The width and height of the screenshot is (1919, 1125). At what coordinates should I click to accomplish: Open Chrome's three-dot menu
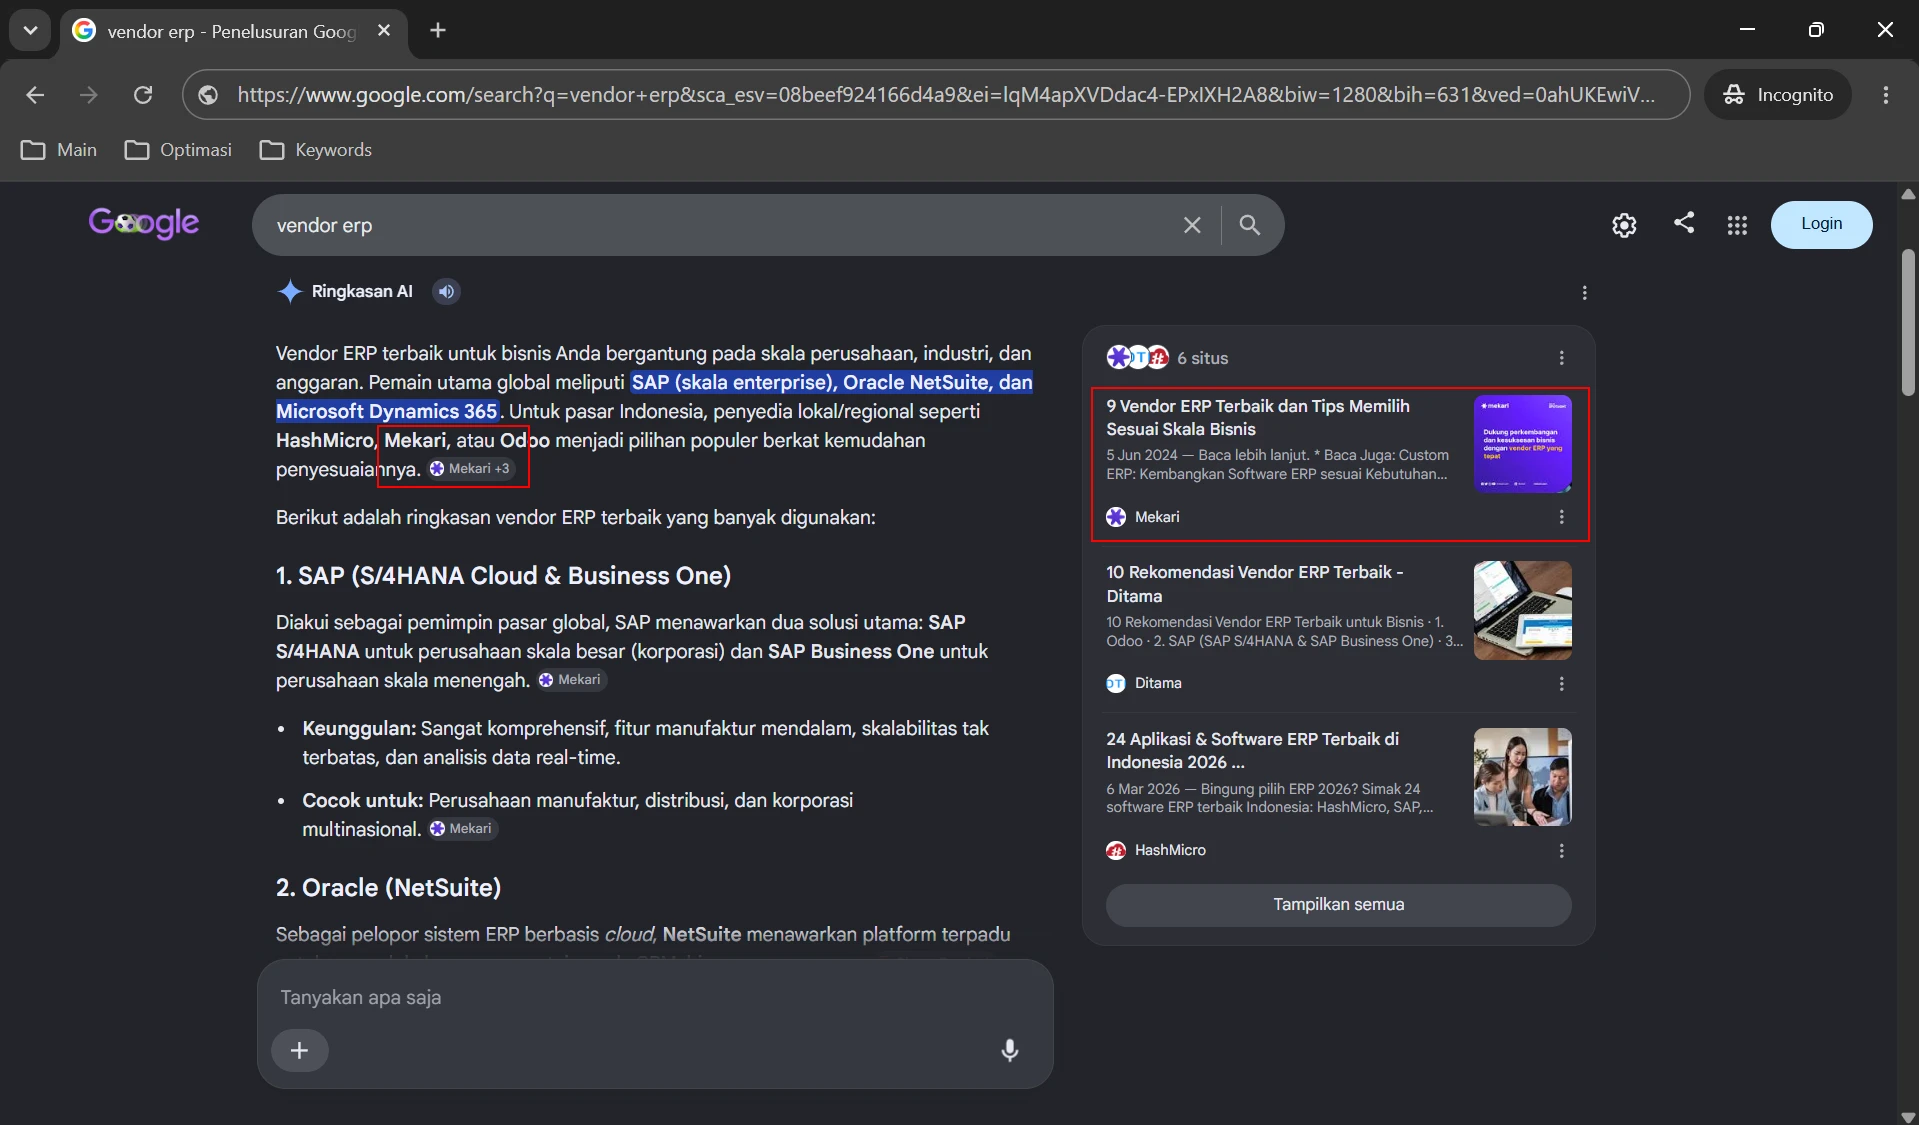click(1886, 95)
